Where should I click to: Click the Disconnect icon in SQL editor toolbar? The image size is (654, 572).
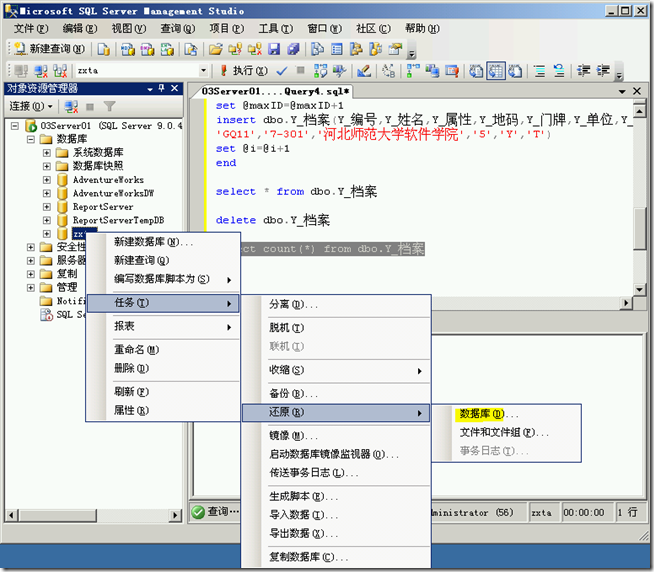coord(40,71)
